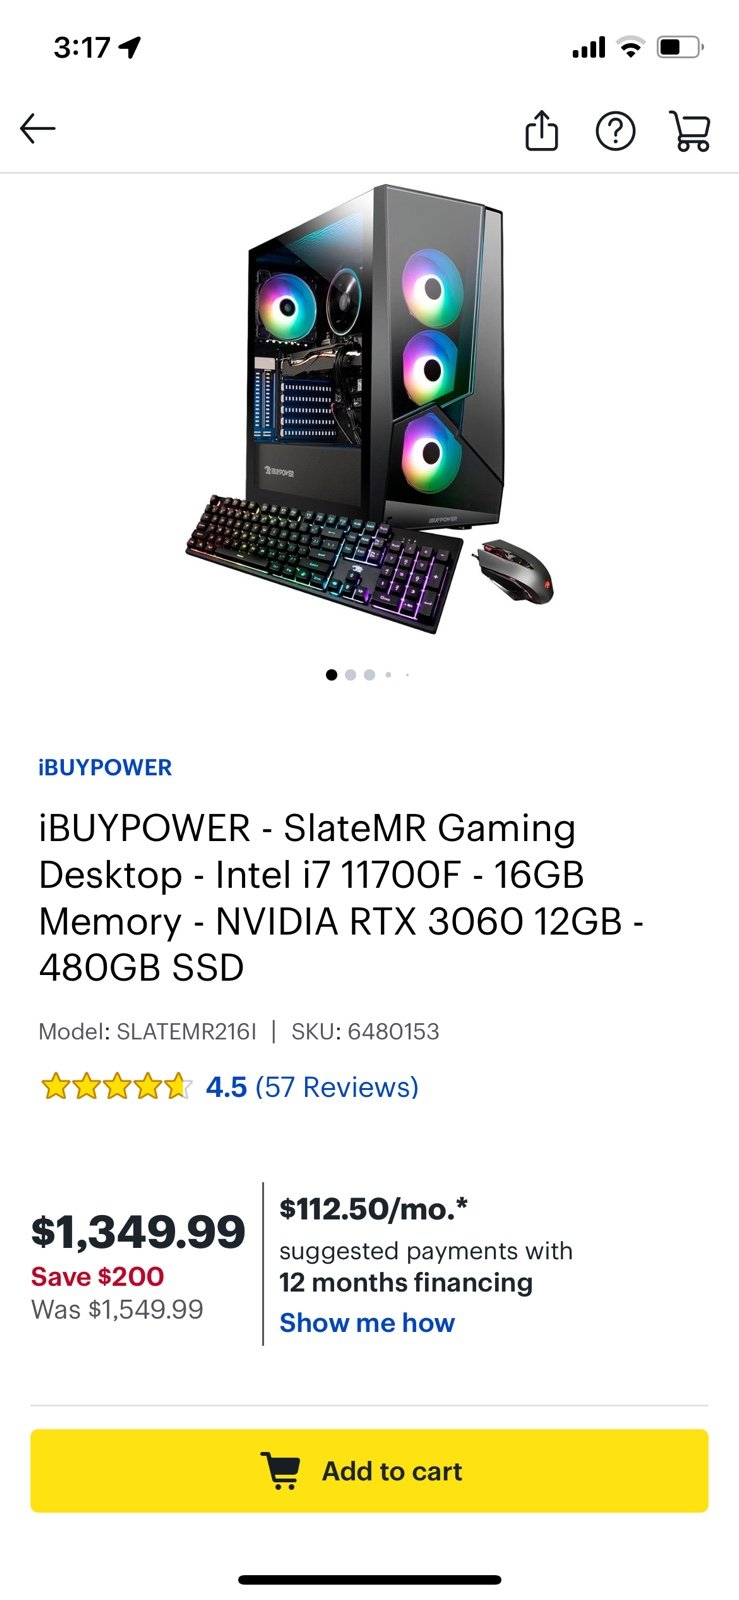739x1600 pixels.
Task: View the shopping cart icon
Action: (690, 131)
